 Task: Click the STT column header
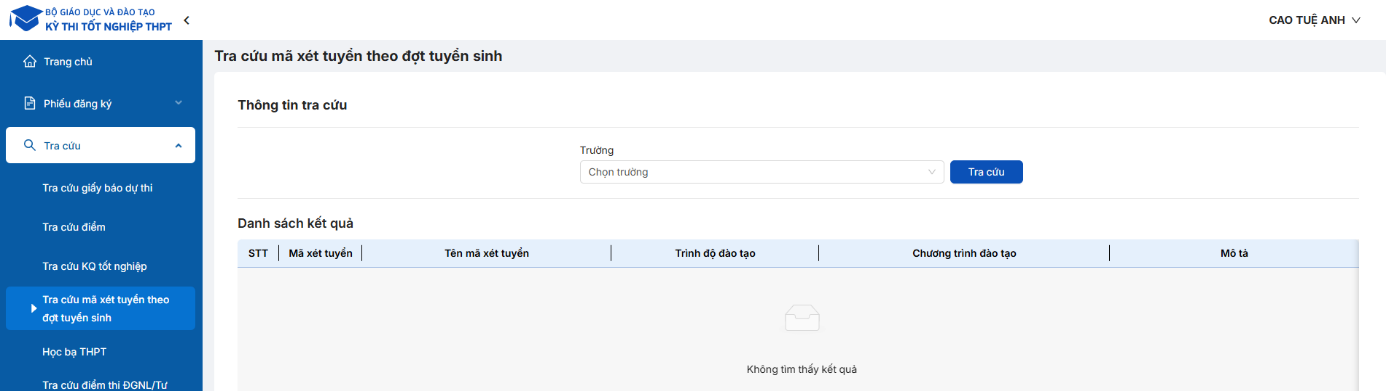(x=258, y=253)
